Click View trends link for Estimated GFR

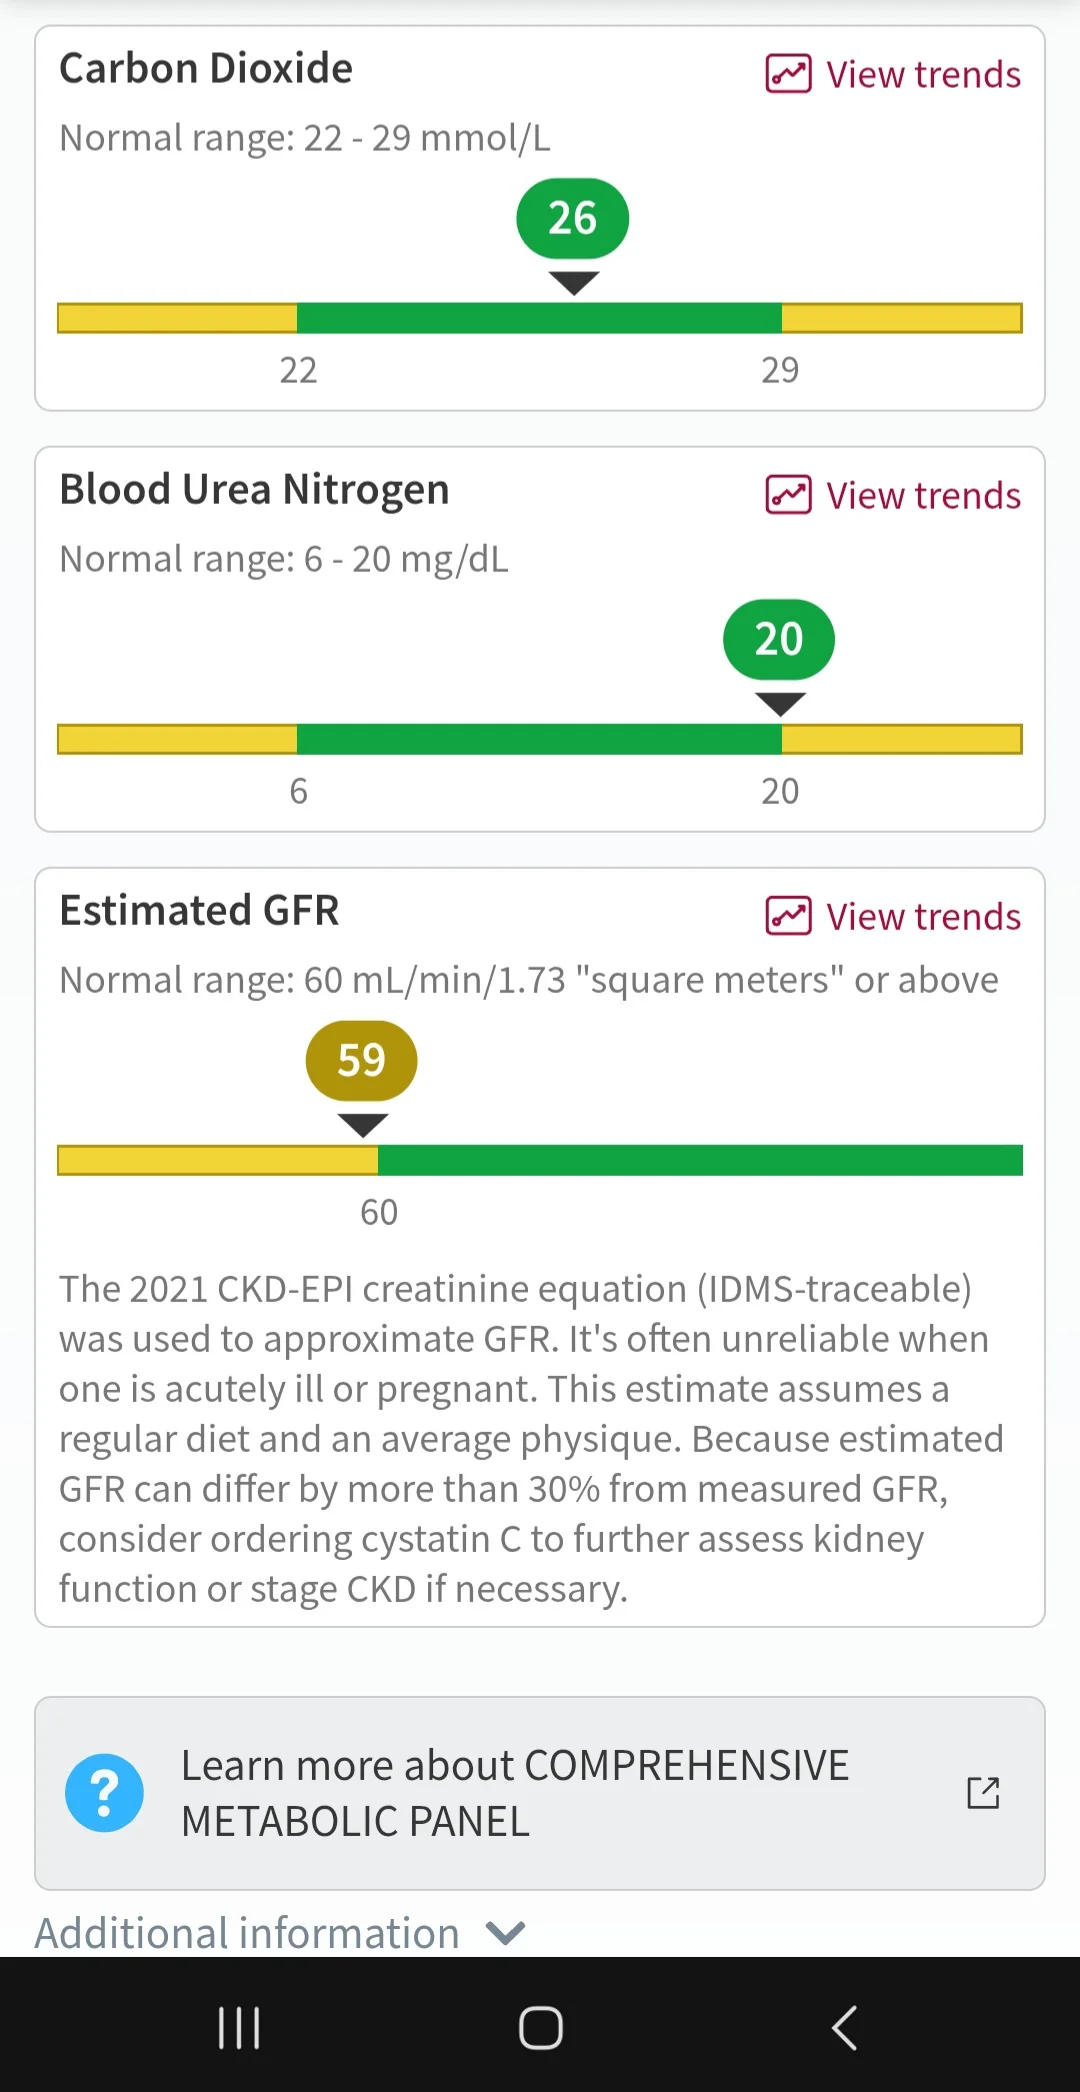click(893, 916)
